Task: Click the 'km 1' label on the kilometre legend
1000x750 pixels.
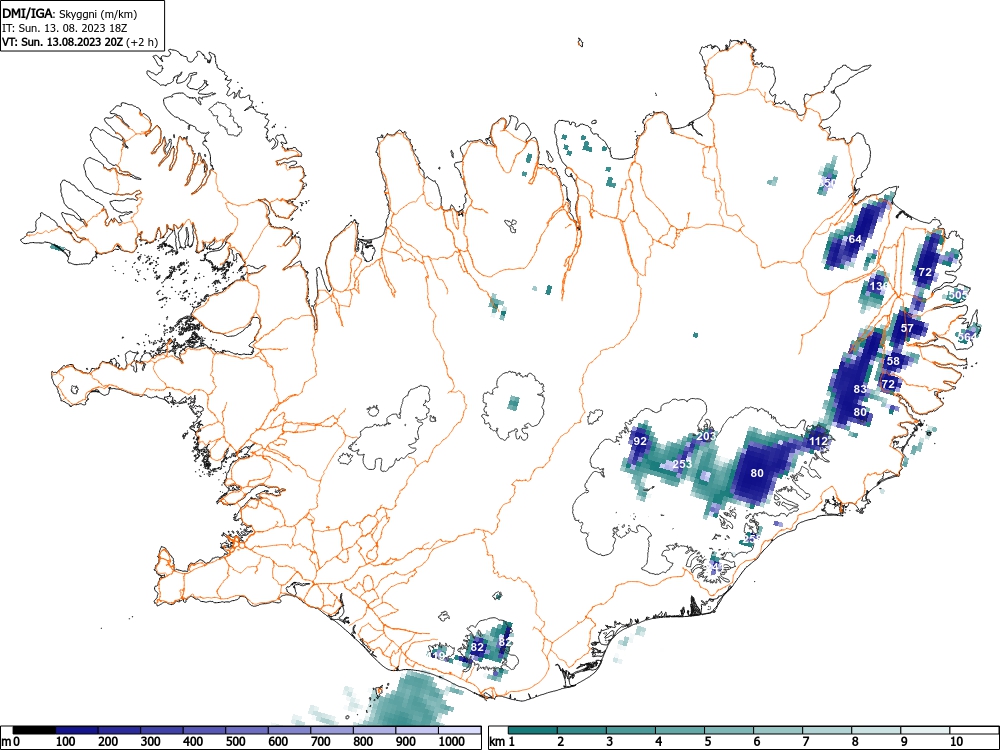Action: 503,742
